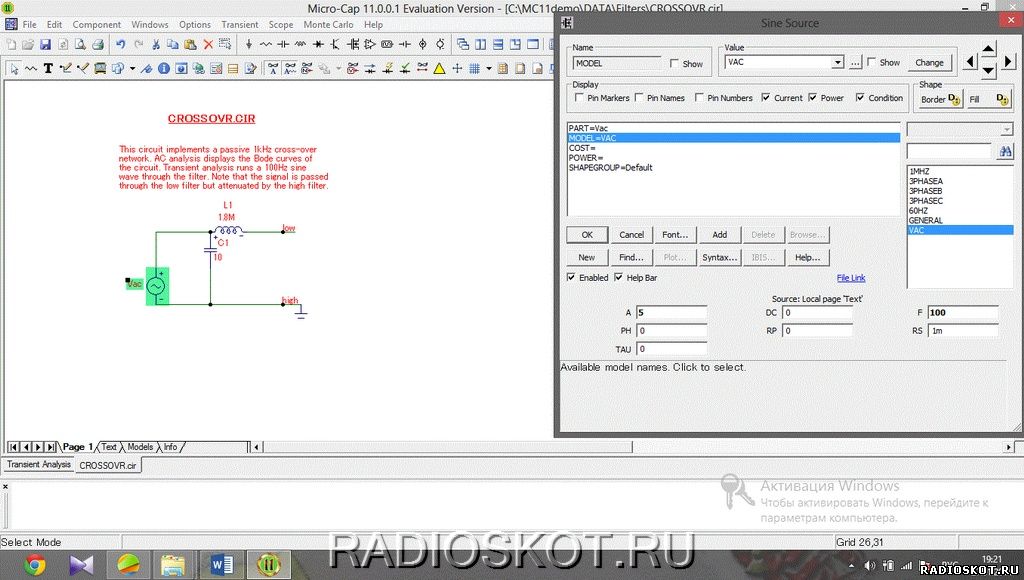
Task: Click the OK button in Sine Source dialog
Action: coord(587,234)
